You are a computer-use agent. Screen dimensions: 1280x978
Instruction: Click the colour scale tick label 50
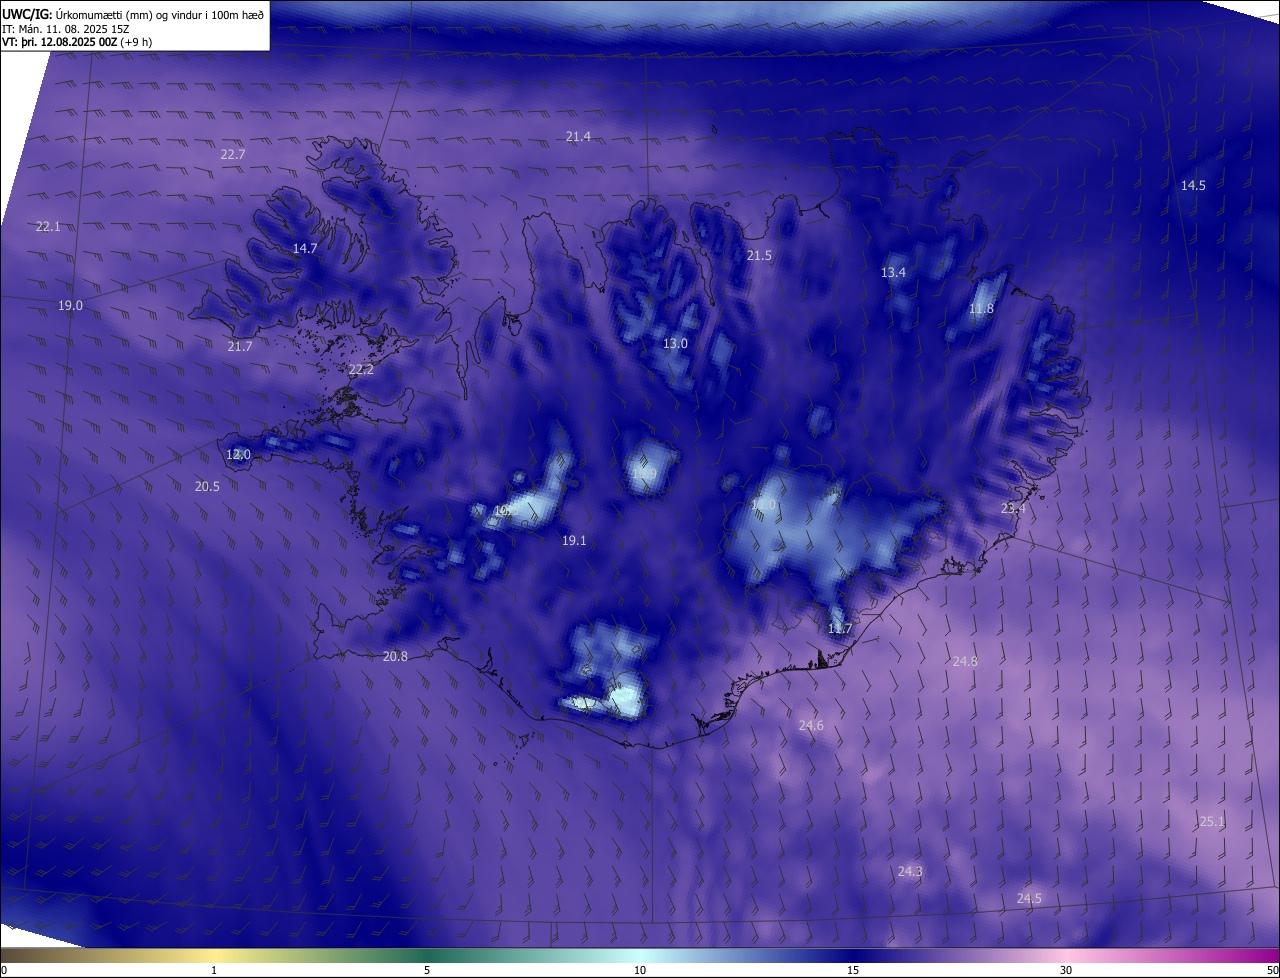coord(1272,970)
